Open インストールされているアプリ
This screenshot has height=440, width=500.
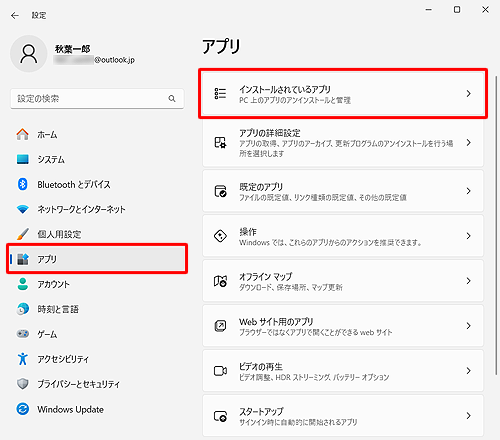coord(343,94)
